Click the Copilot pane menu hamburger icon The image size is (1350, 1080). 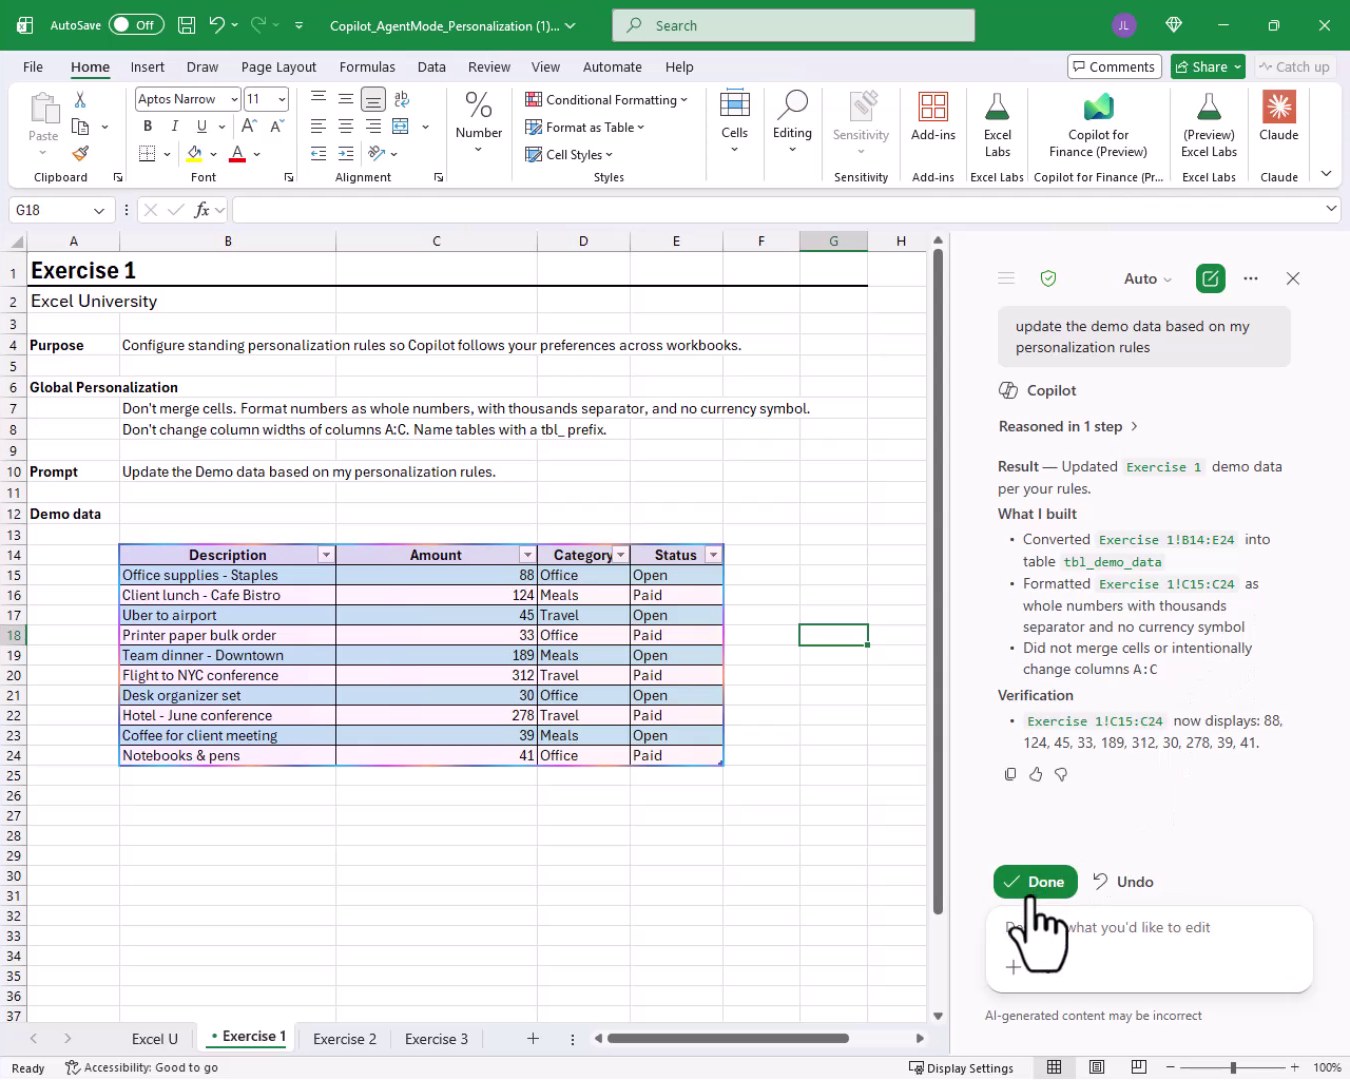(x=1006, y=278)
